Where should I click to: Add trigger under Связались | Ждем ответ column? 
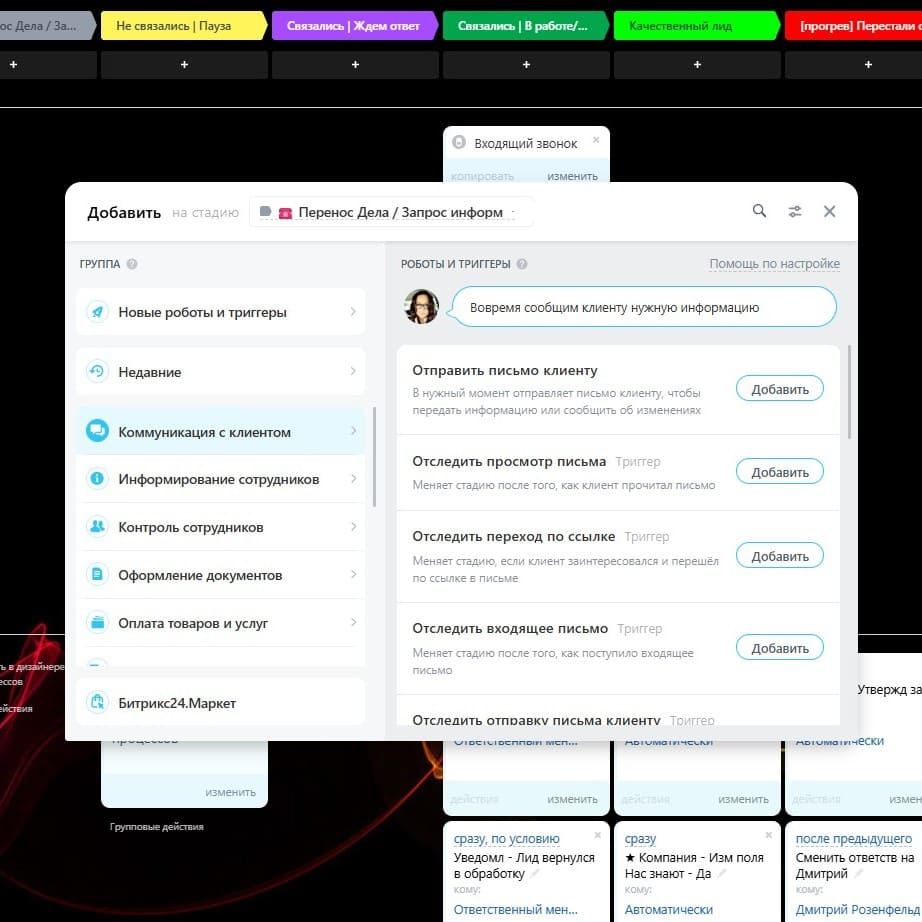point(355,65)
